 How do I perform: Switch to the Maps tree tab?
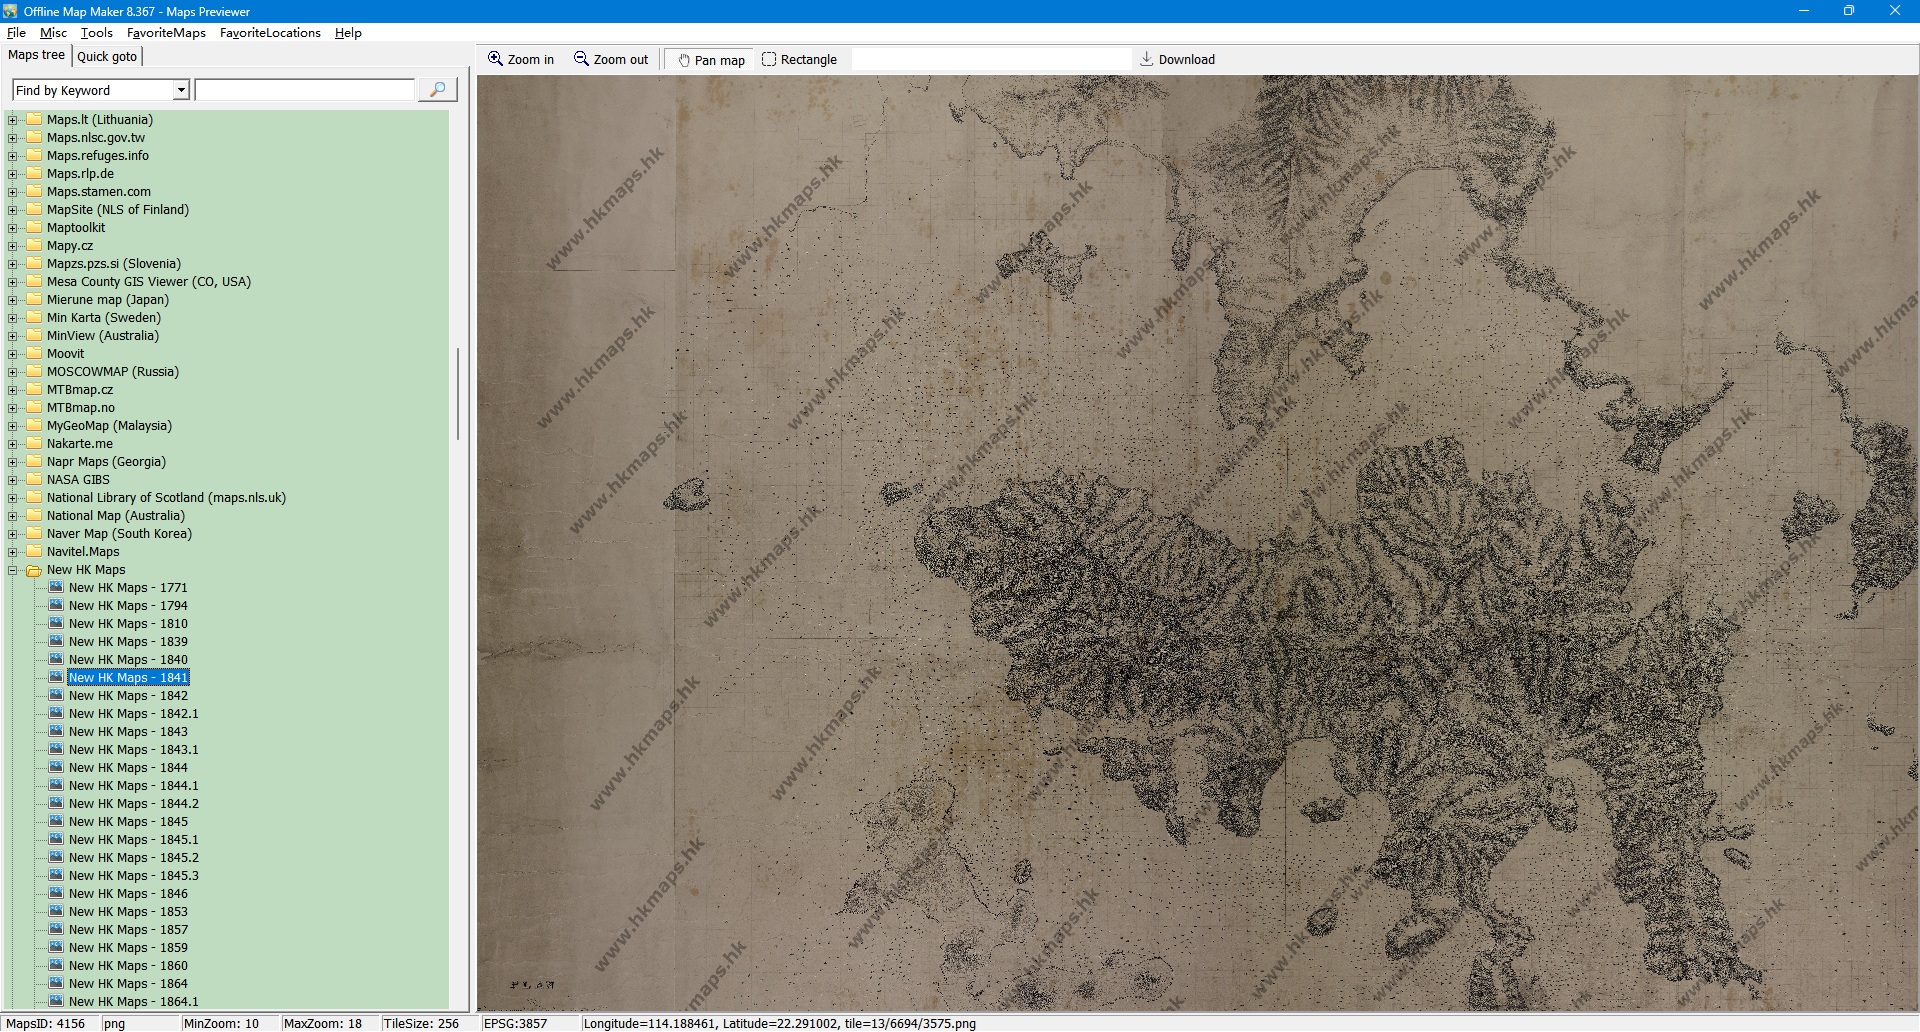click(x=36, y=55)
